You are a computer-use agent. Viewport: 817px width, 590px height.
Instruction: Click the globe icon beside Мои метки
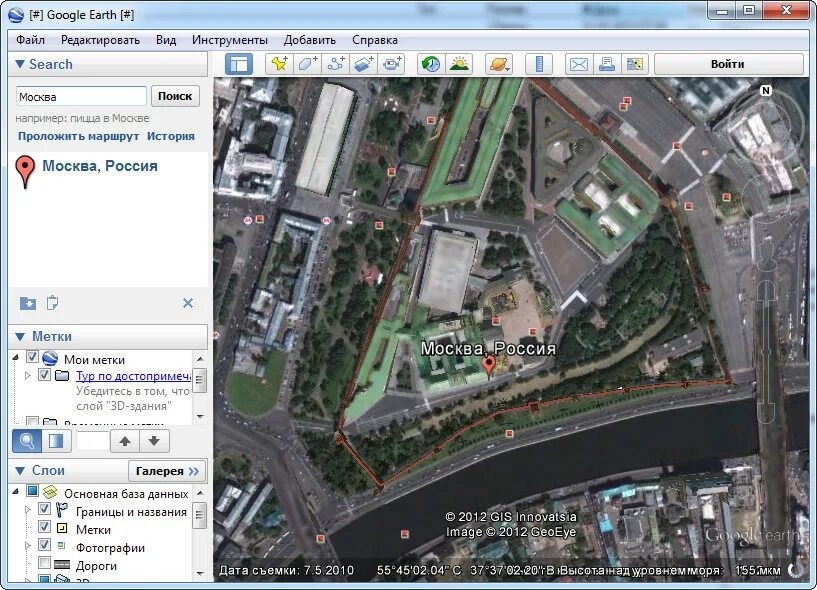point(50,359)
